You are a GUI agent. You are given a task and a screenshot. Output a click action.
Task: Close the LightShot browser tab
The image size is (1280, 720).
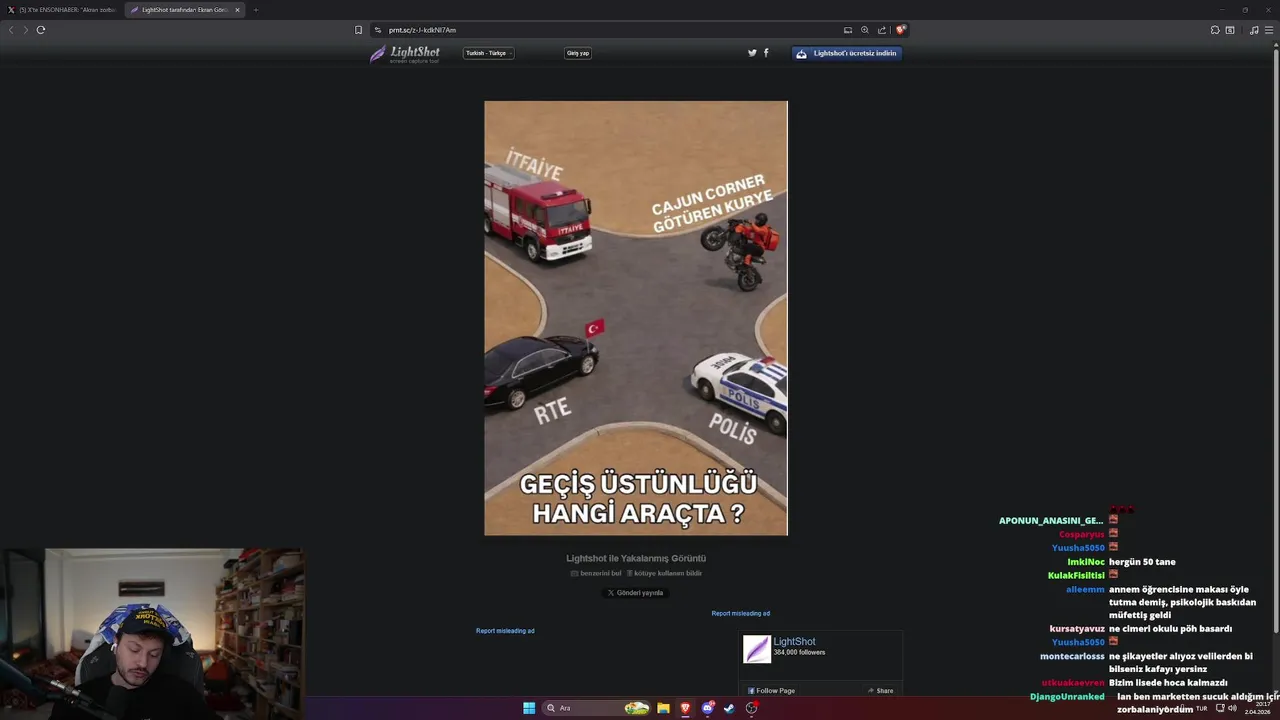tap(237, 10)
